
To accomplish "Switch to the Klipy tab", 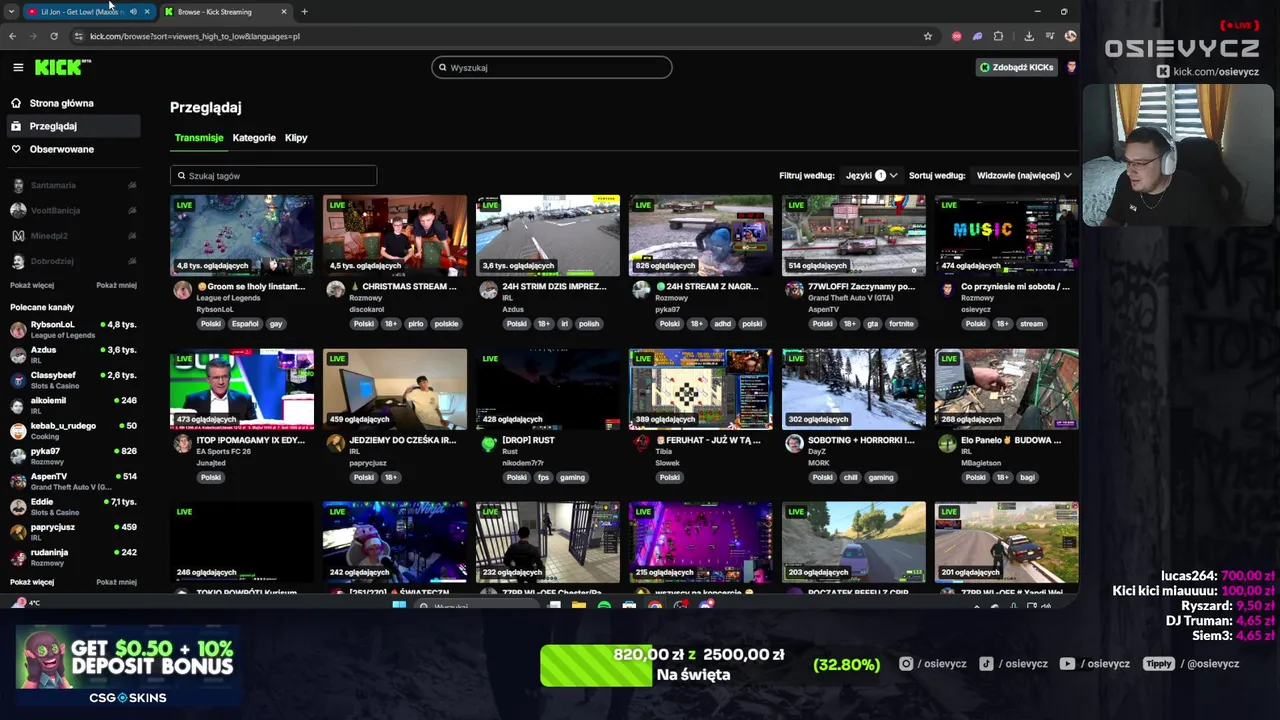I will tap(296, 138).
